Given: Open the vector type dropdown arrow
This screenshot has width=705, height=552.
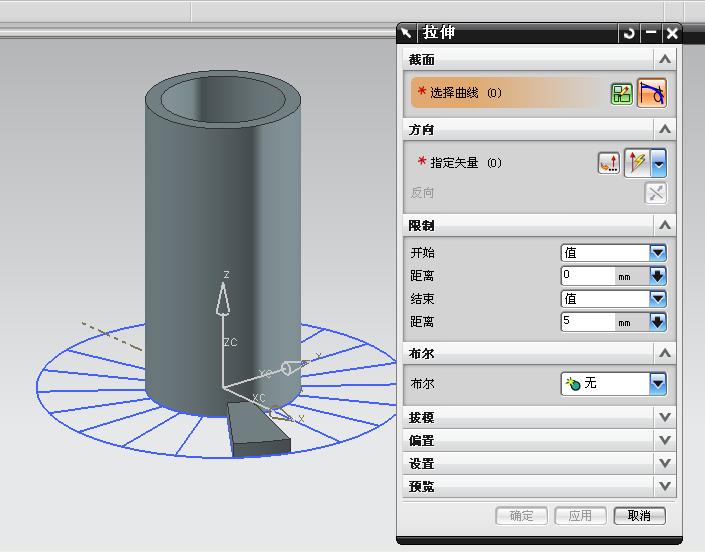Looking at the screenshot, I should (659, 163).
